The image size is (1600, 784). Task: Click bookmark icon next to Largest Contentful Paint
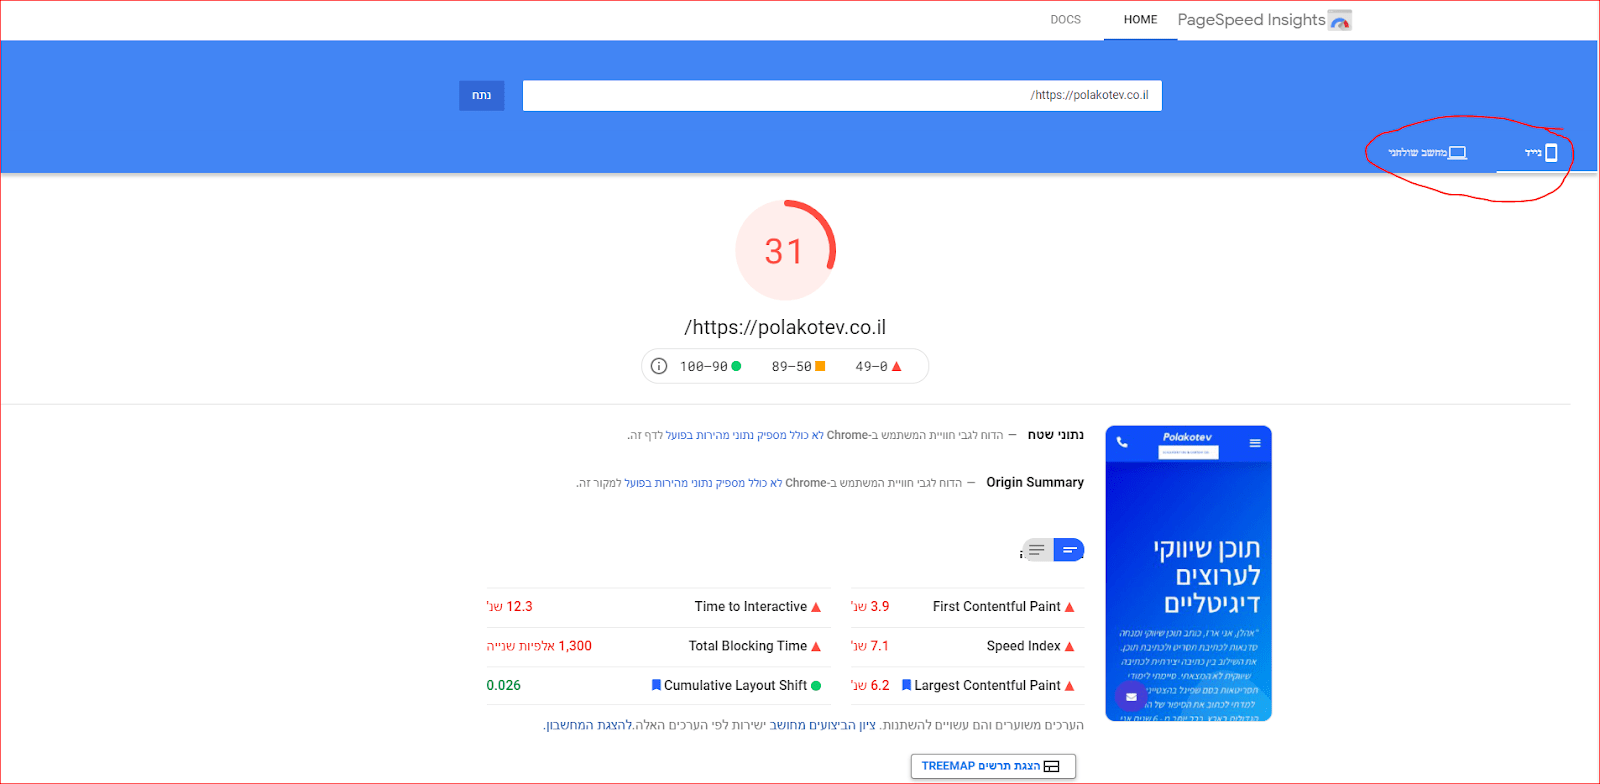tap(907, 685)
